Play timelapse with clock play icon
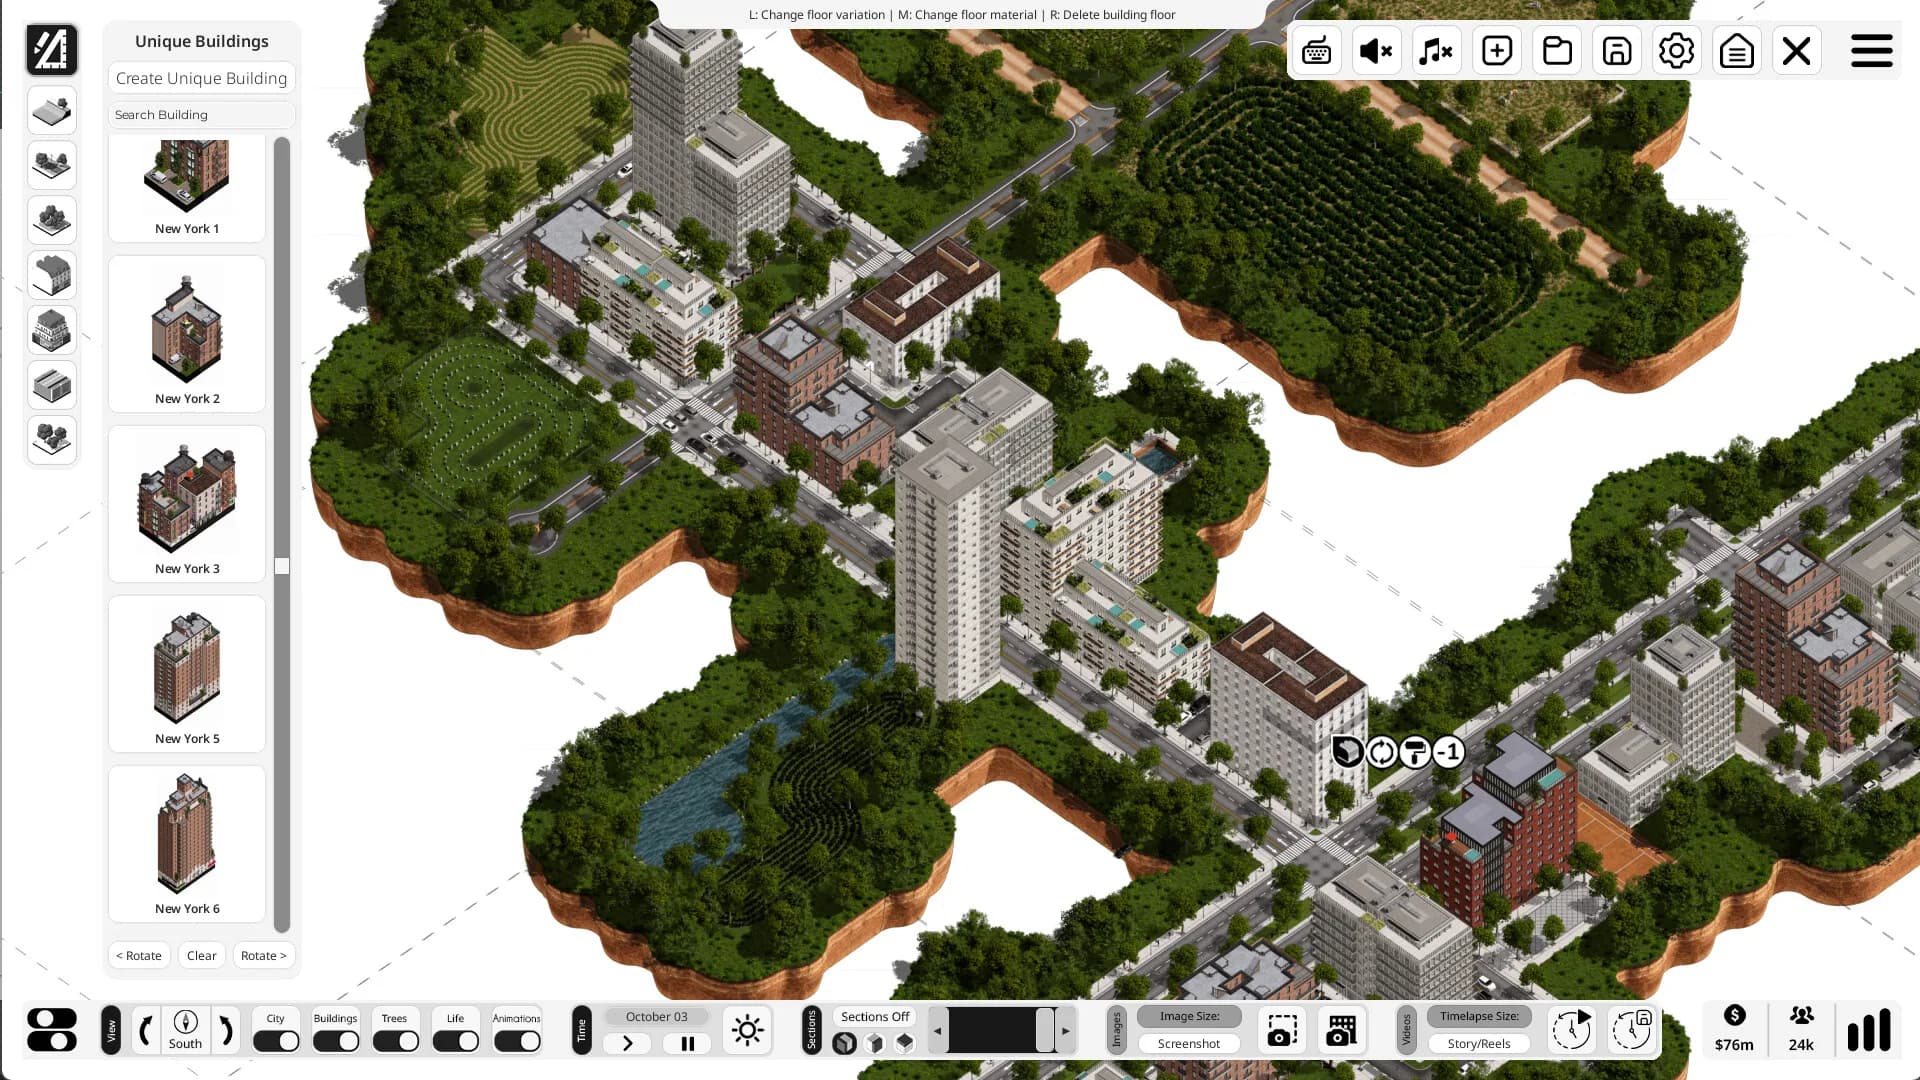The height and width of the screenshot is (1080, 1920). point(1571,1030)
